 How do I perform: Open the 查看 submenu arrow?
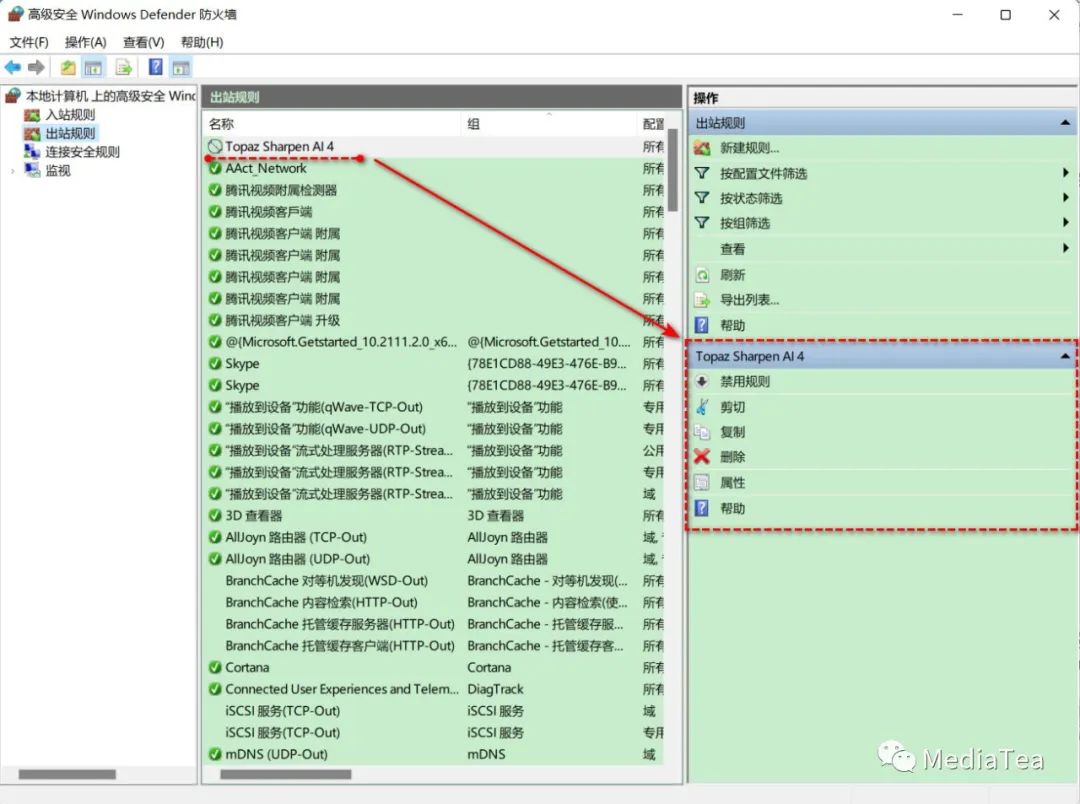[x=1066, y=247]
